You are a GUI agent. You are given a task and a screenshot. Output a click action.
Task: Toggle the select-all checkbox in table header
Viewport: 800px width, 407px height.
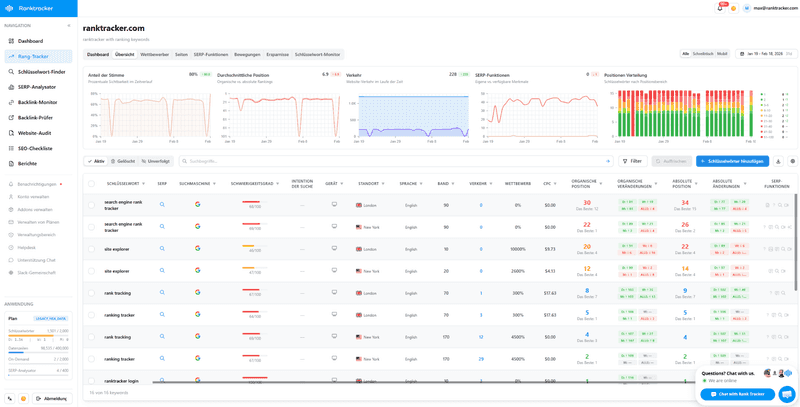pyautogui.click(x=91, y=184)
